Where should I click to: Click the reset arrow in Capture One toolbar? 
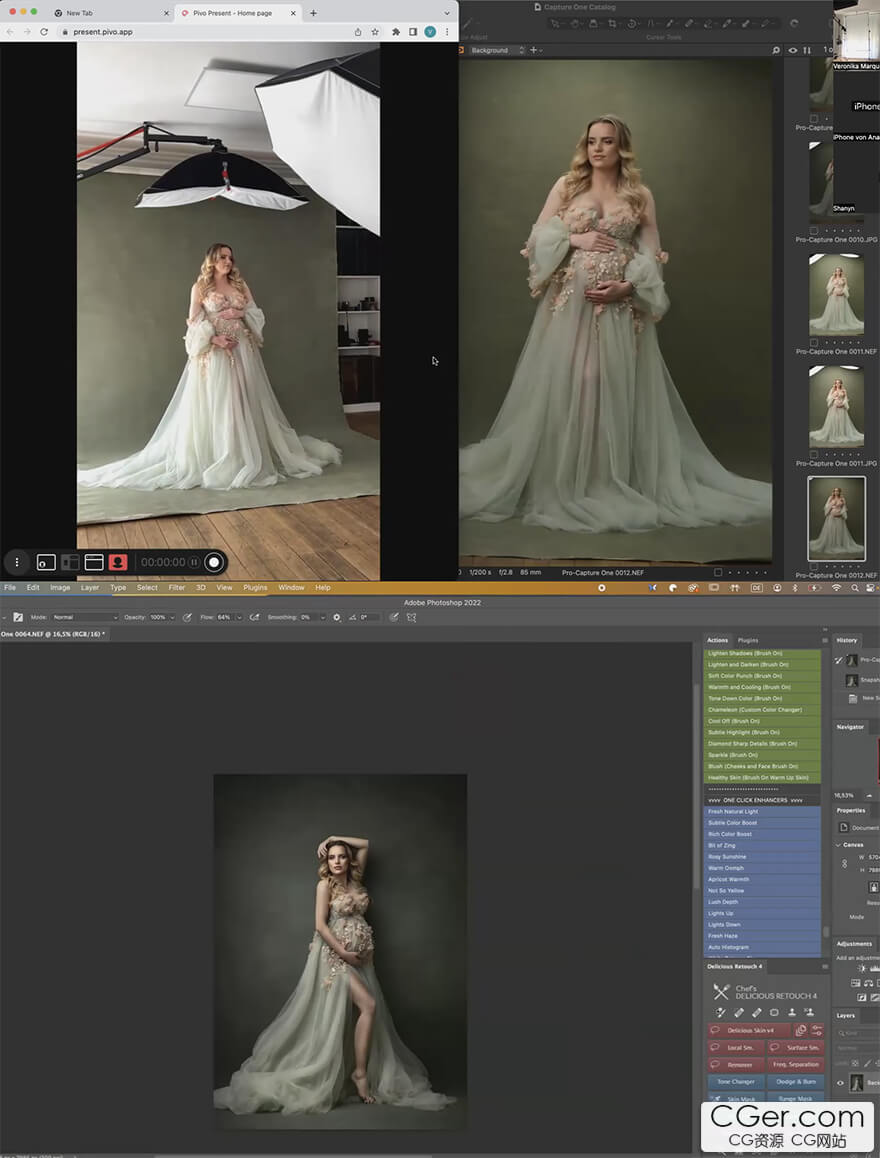pos(794,23)
